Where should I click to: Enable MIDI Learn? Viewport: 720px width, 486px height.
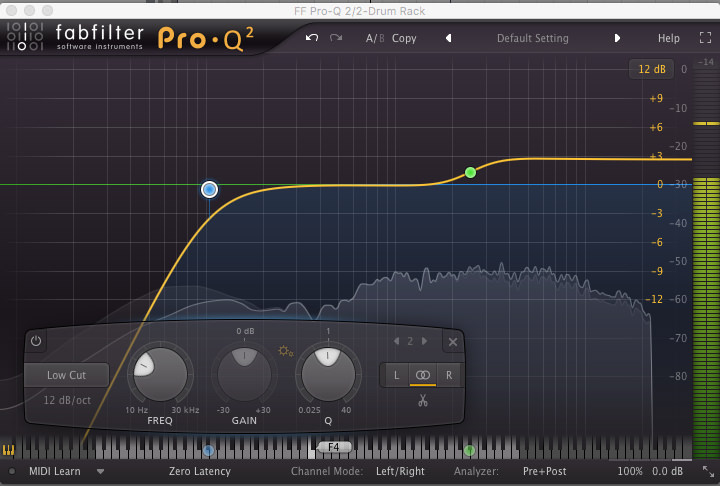(x=55, y=471)
